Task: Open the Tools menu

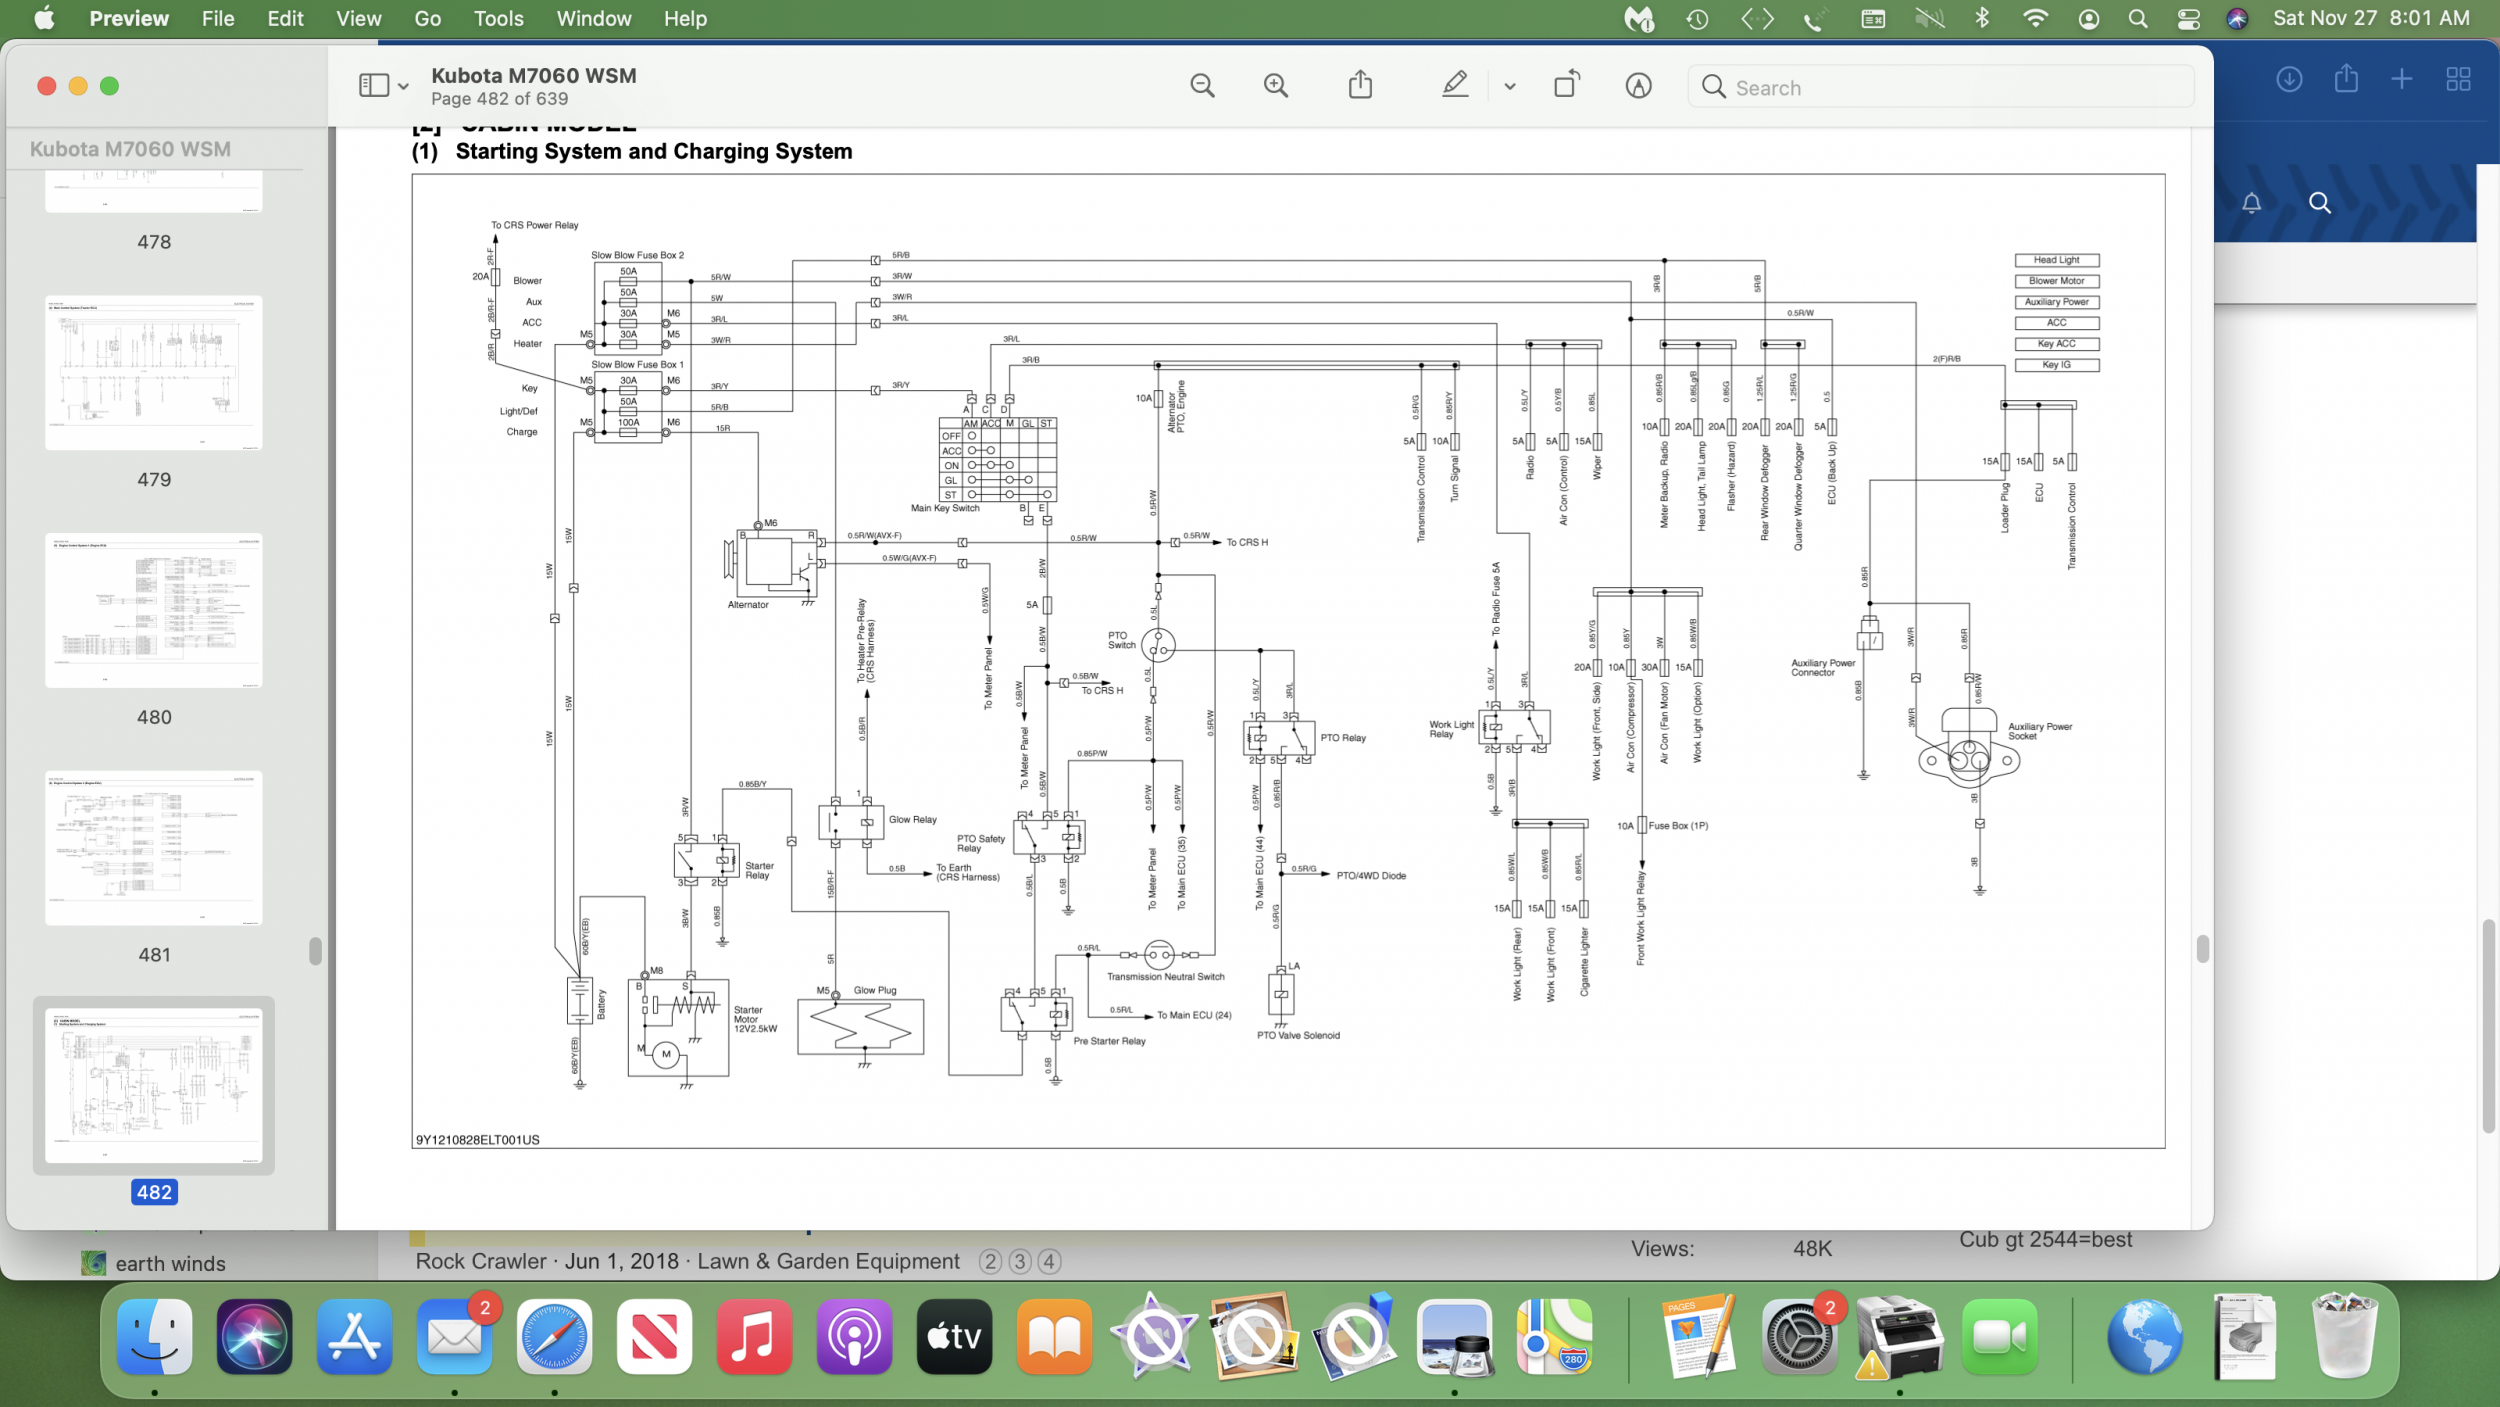Action: 498,18
